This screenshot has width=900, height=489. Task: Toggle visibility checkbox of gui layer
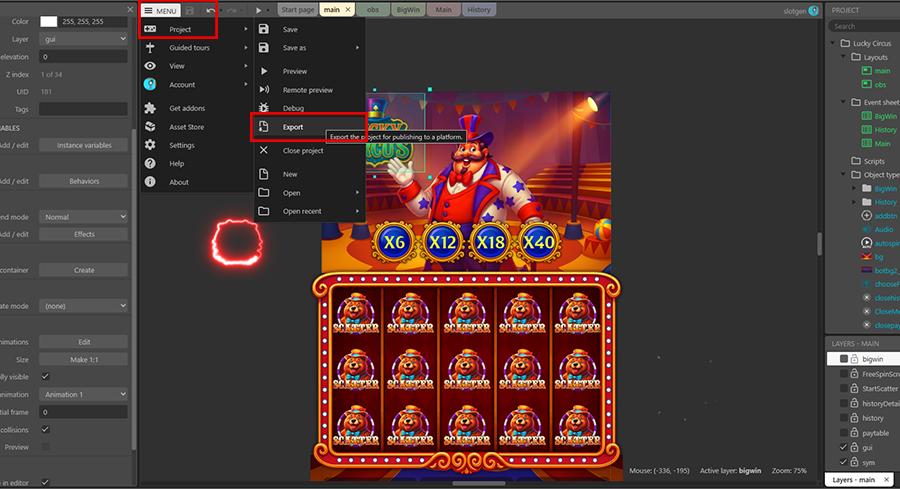pyautogui.click(x=842, y=447)
